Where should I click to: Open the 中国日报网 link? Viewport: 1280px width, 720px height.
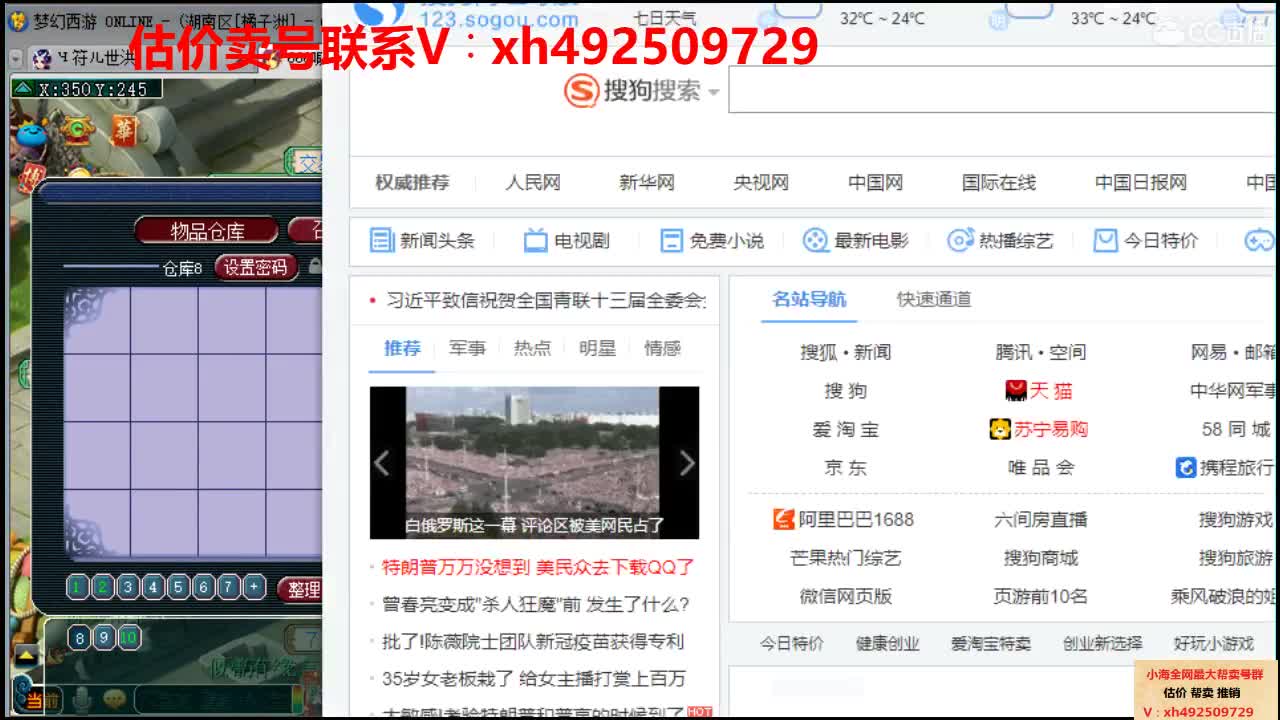(x=1141, y=182)
